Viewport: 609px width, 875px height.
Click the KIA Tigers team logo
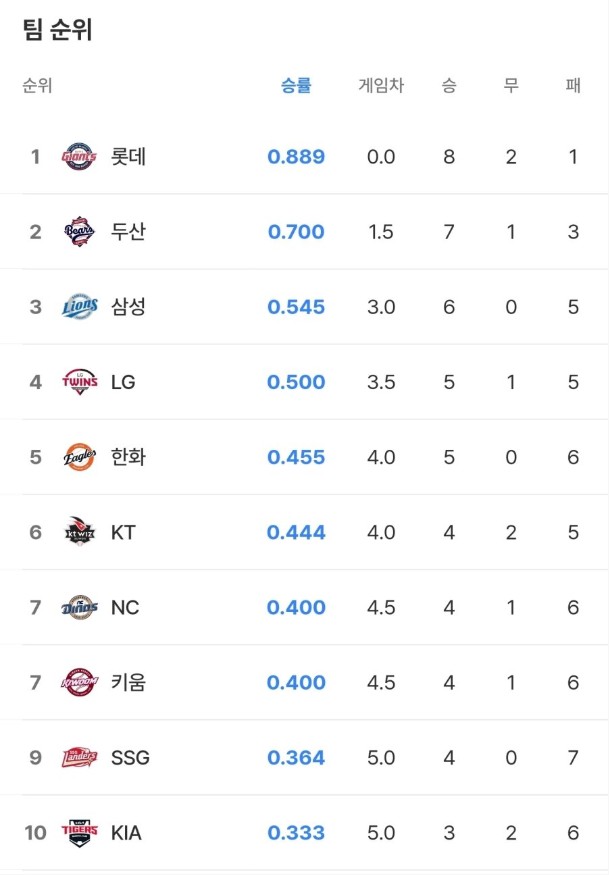[x=79, y=832]
